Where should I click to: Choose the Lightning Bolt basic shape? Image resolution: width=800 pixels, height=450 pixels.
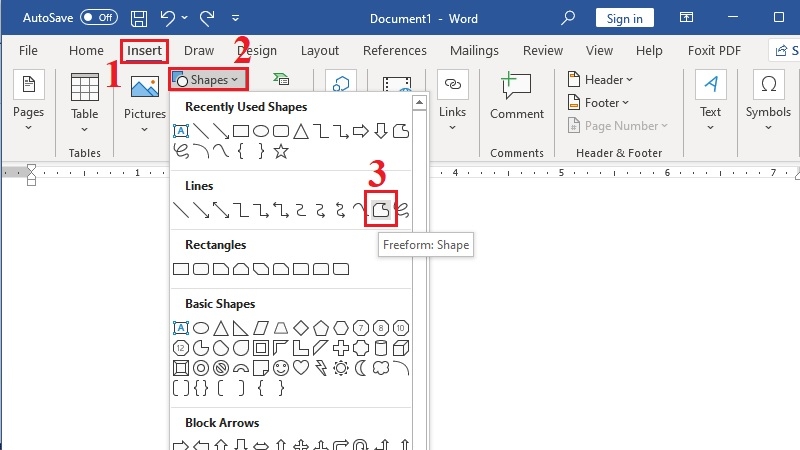pyautogui.click(x=321, y=368)
